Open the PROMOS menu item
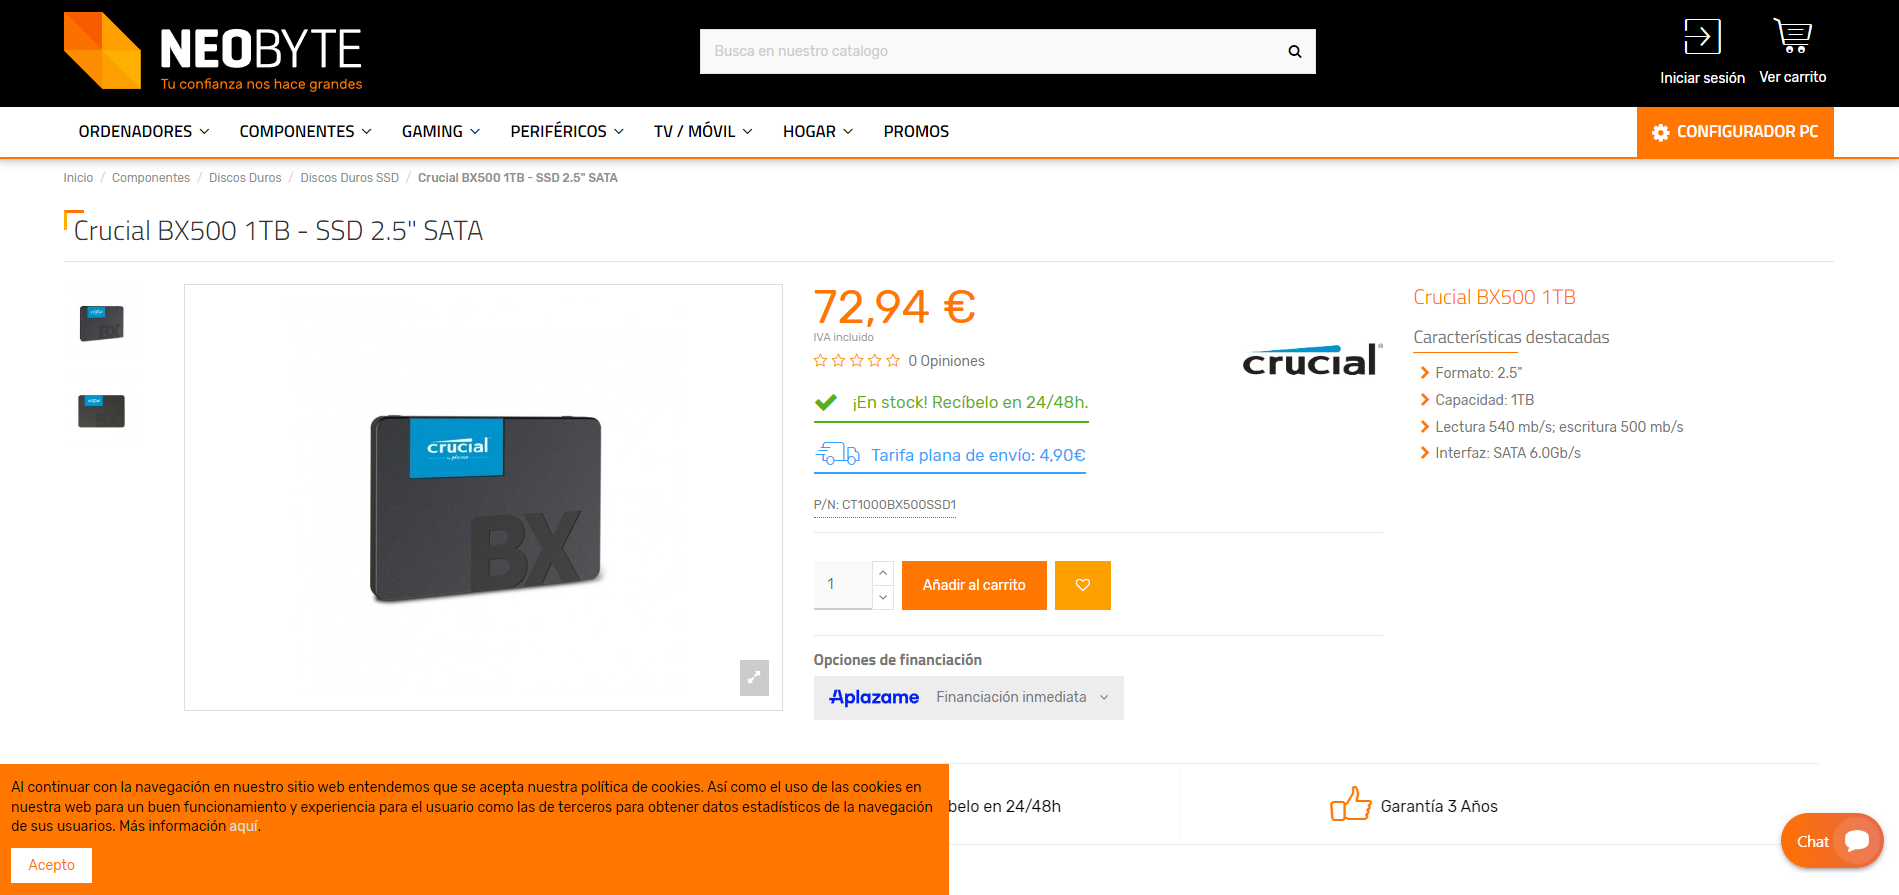Viewport: 1899px width, 895px height. coord(916,132)
